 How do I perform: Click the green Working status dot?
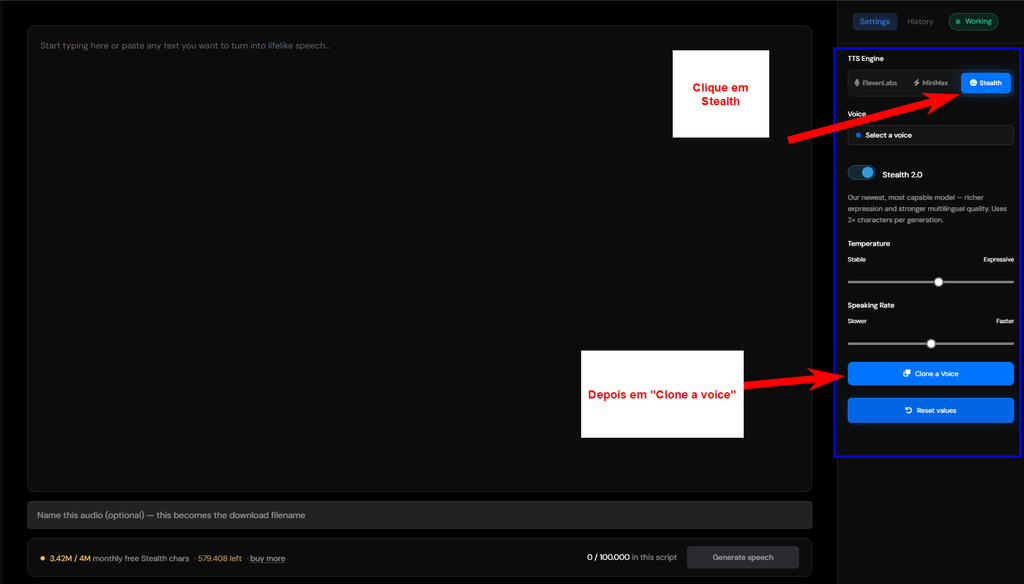pyautogui.click(x=958, y=22)
